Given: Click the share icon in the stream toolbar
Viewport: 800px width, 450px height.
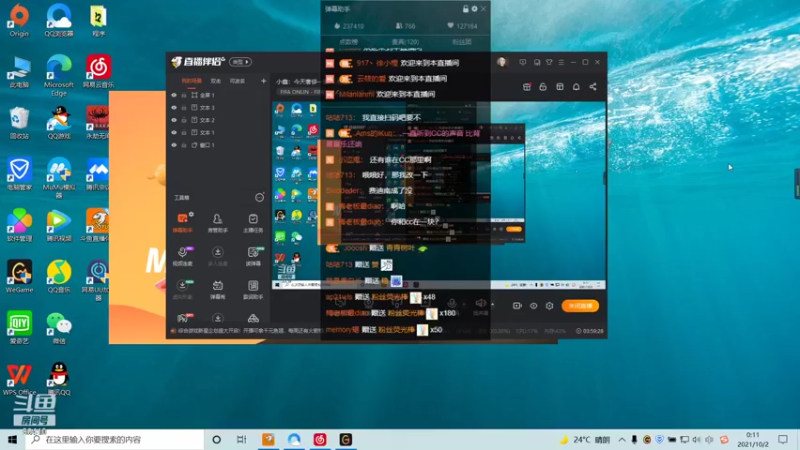Looking at the screenshot, I should click(593, 87).
